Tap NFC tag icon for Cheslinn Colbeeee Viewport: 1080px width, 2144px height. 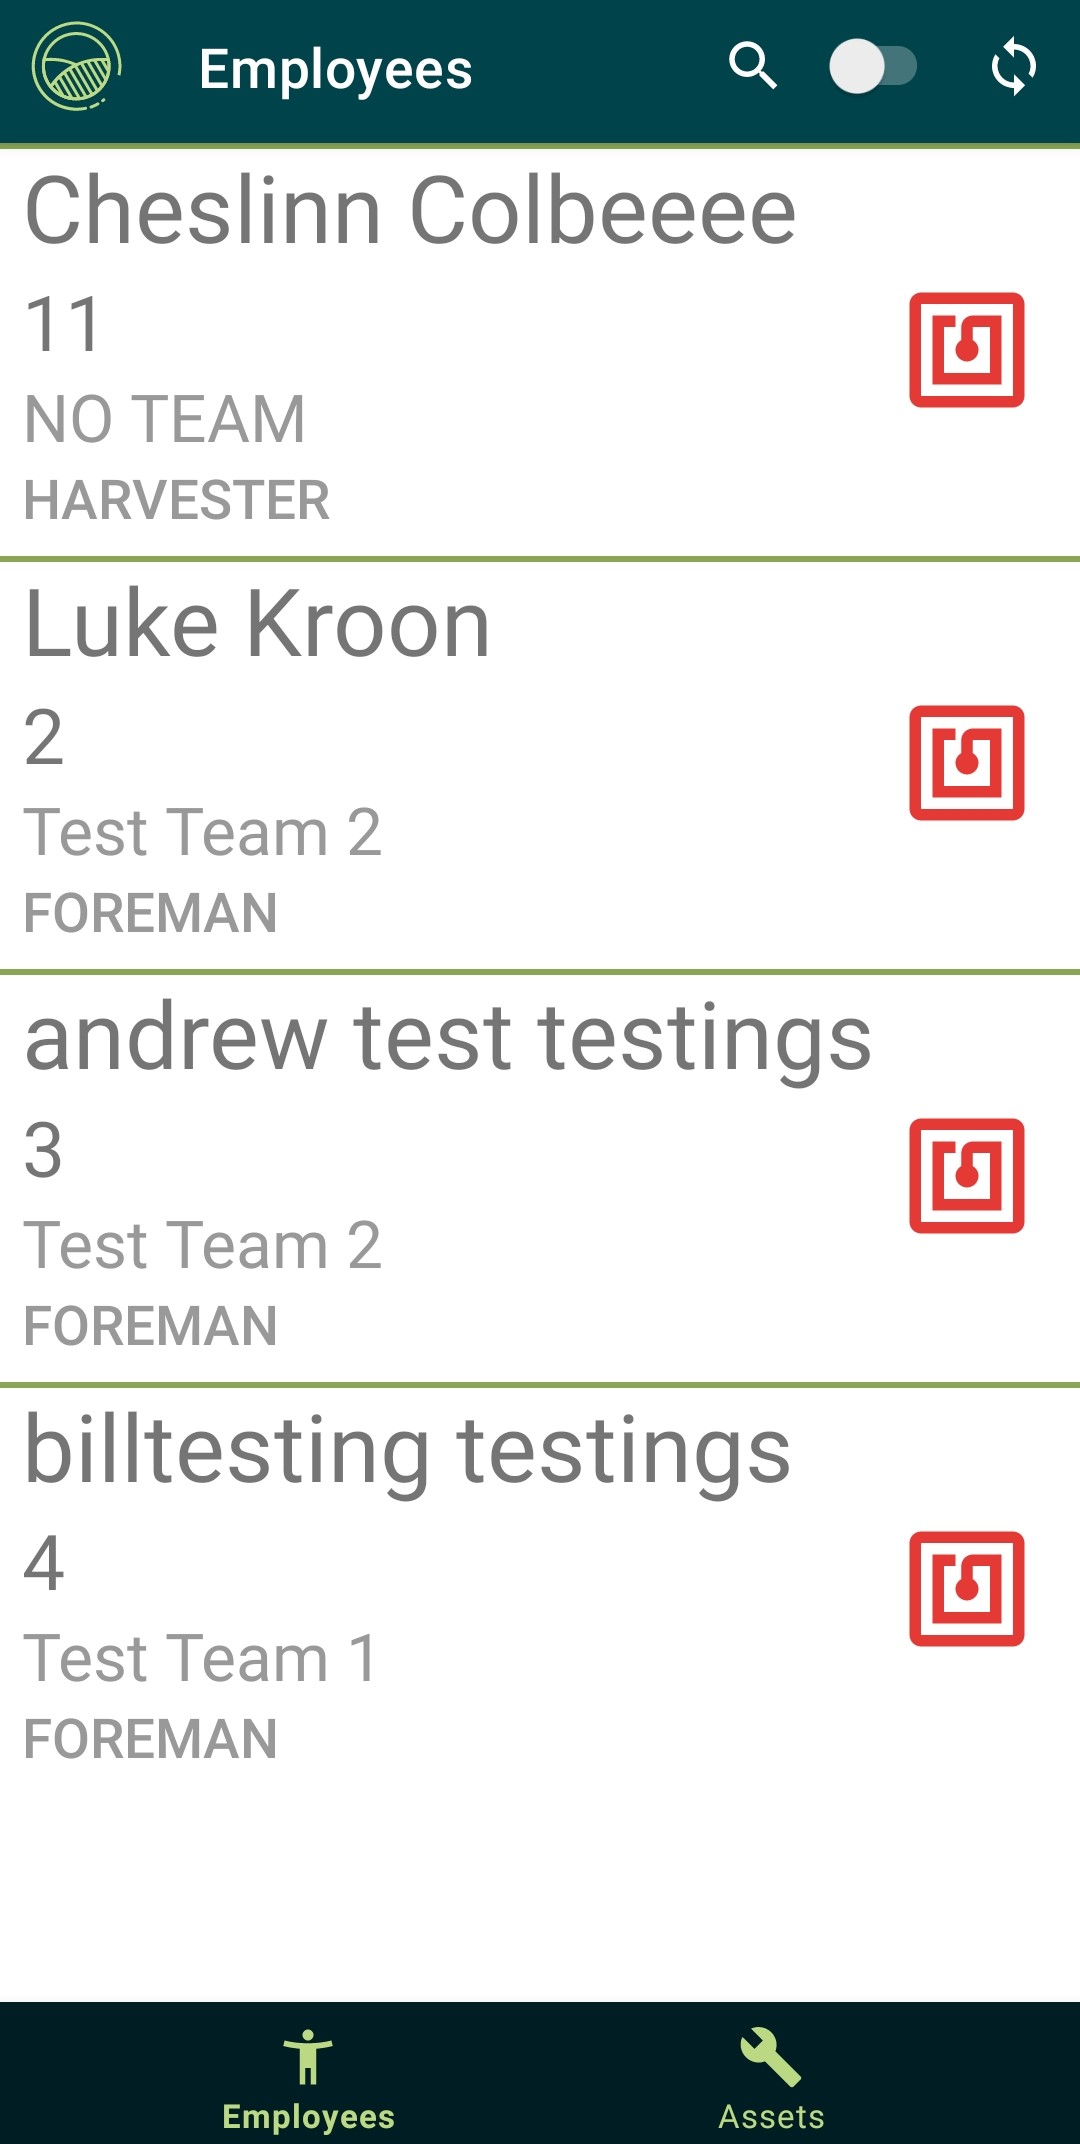click(x=966, y=350)
